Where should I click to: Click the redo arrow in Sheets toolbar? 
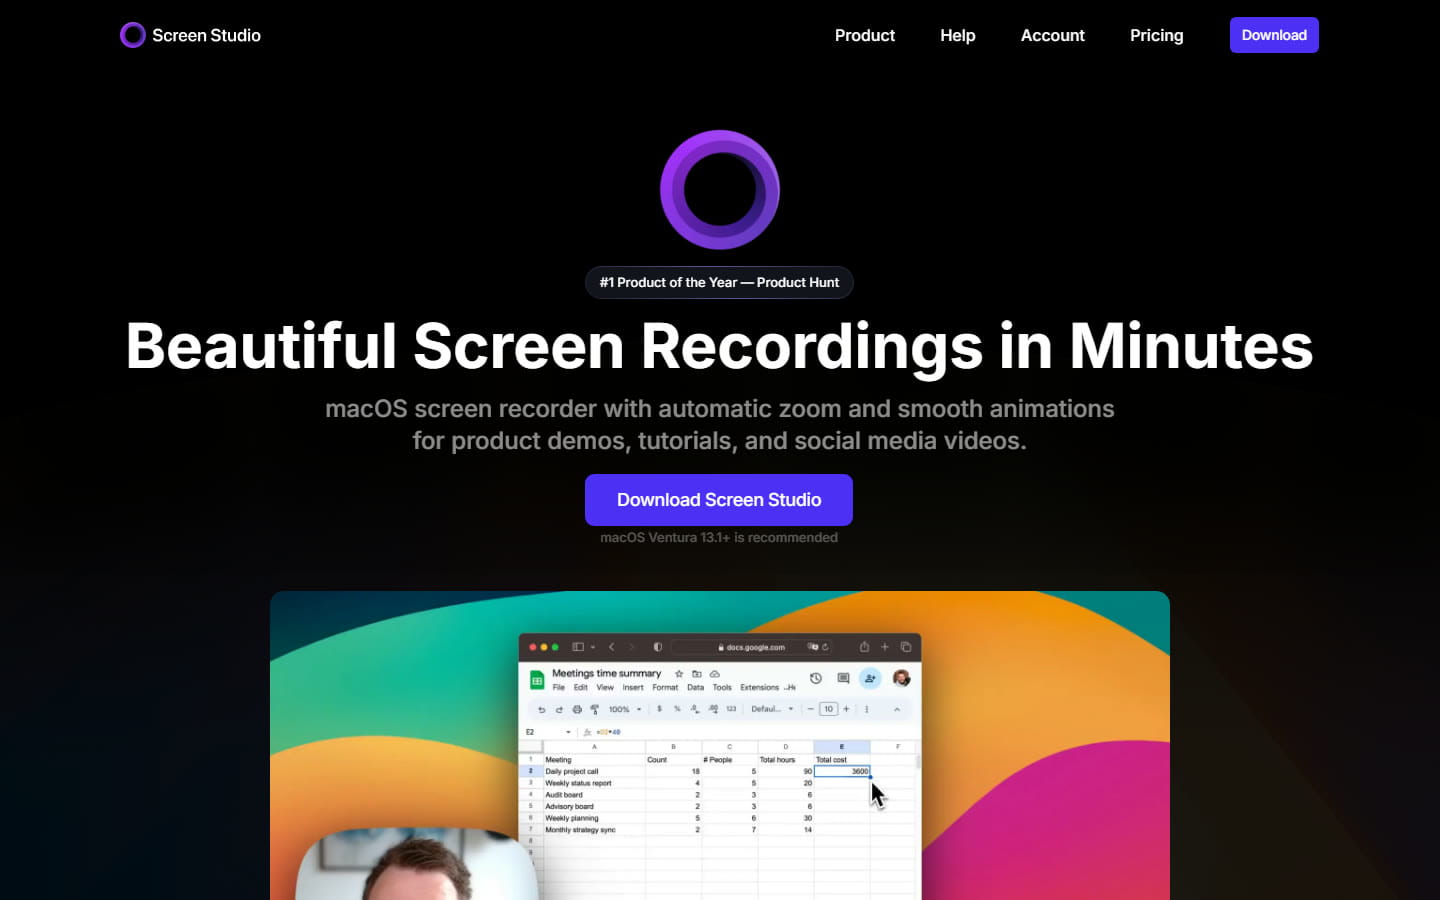(x=559, y=709)
